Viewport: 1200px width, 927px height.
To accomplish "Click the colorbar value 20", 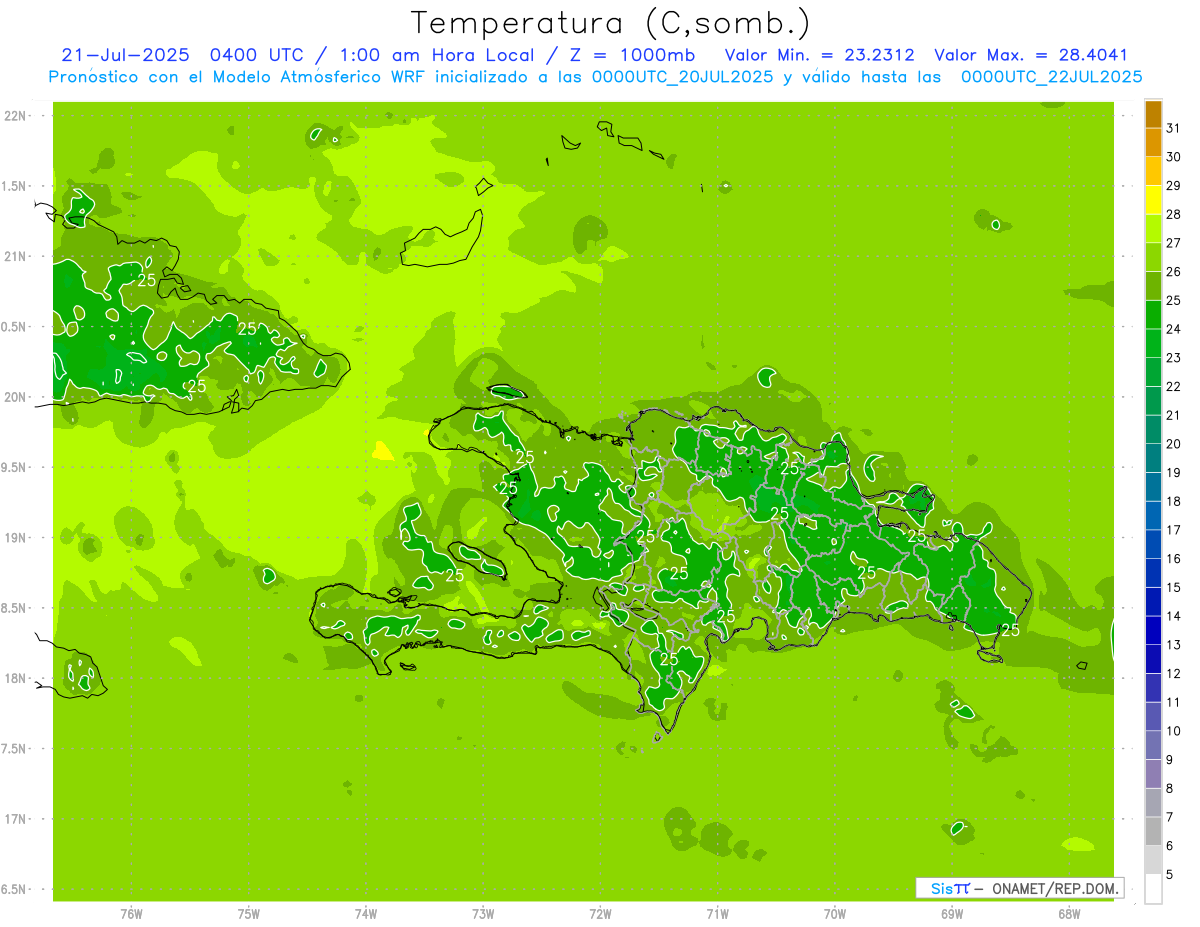I will click(x=1174, y=444).
